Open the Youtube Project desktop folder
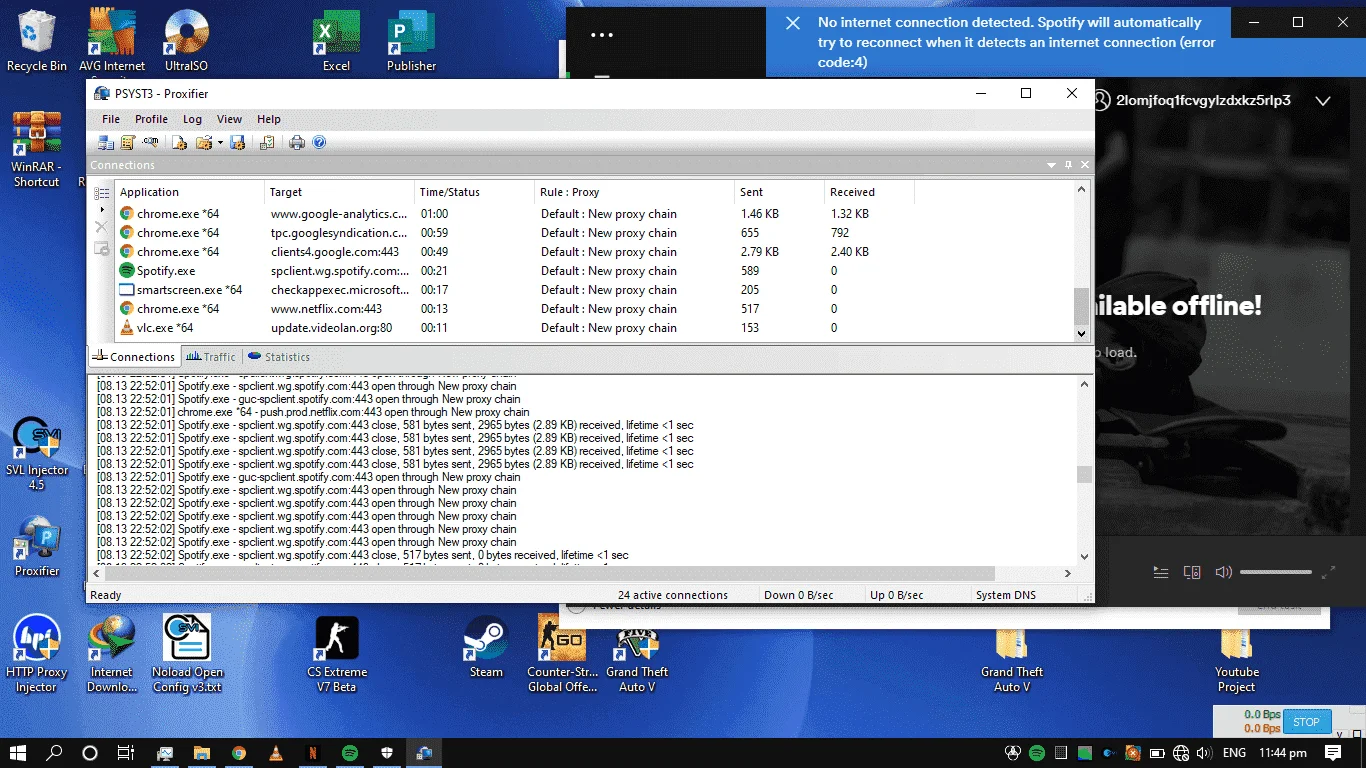 coord(1237,653)
